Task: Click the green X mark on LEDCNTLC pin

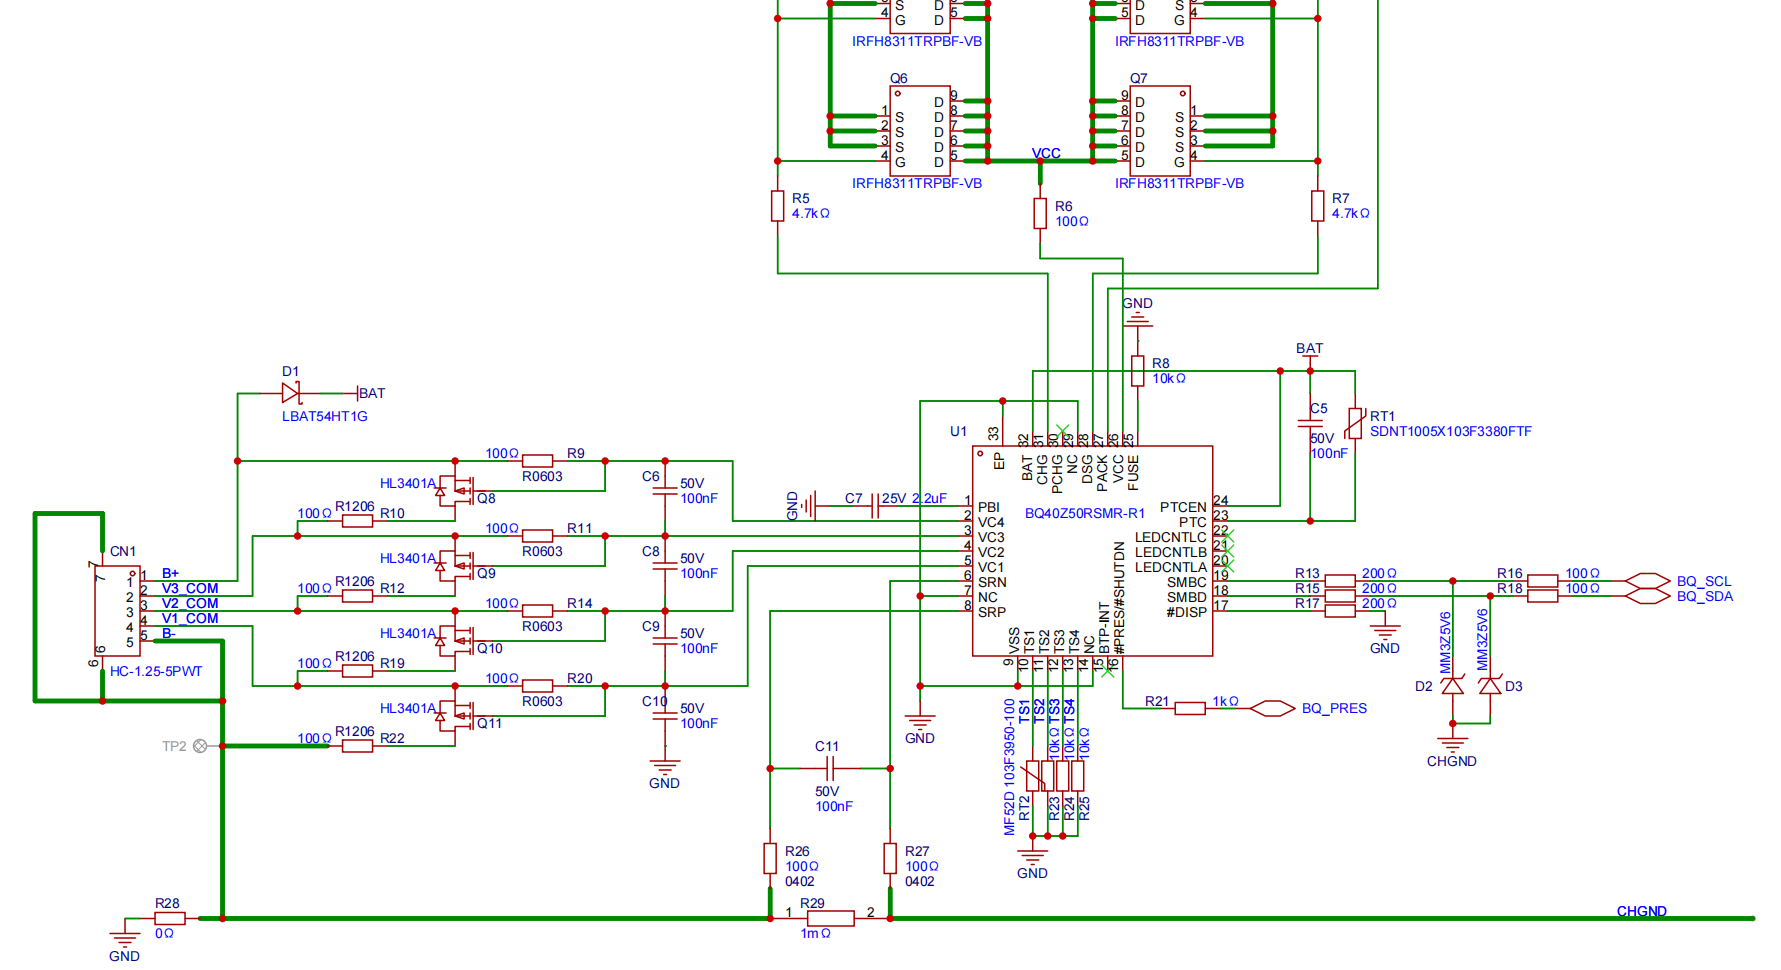Action: point(1228,534)
